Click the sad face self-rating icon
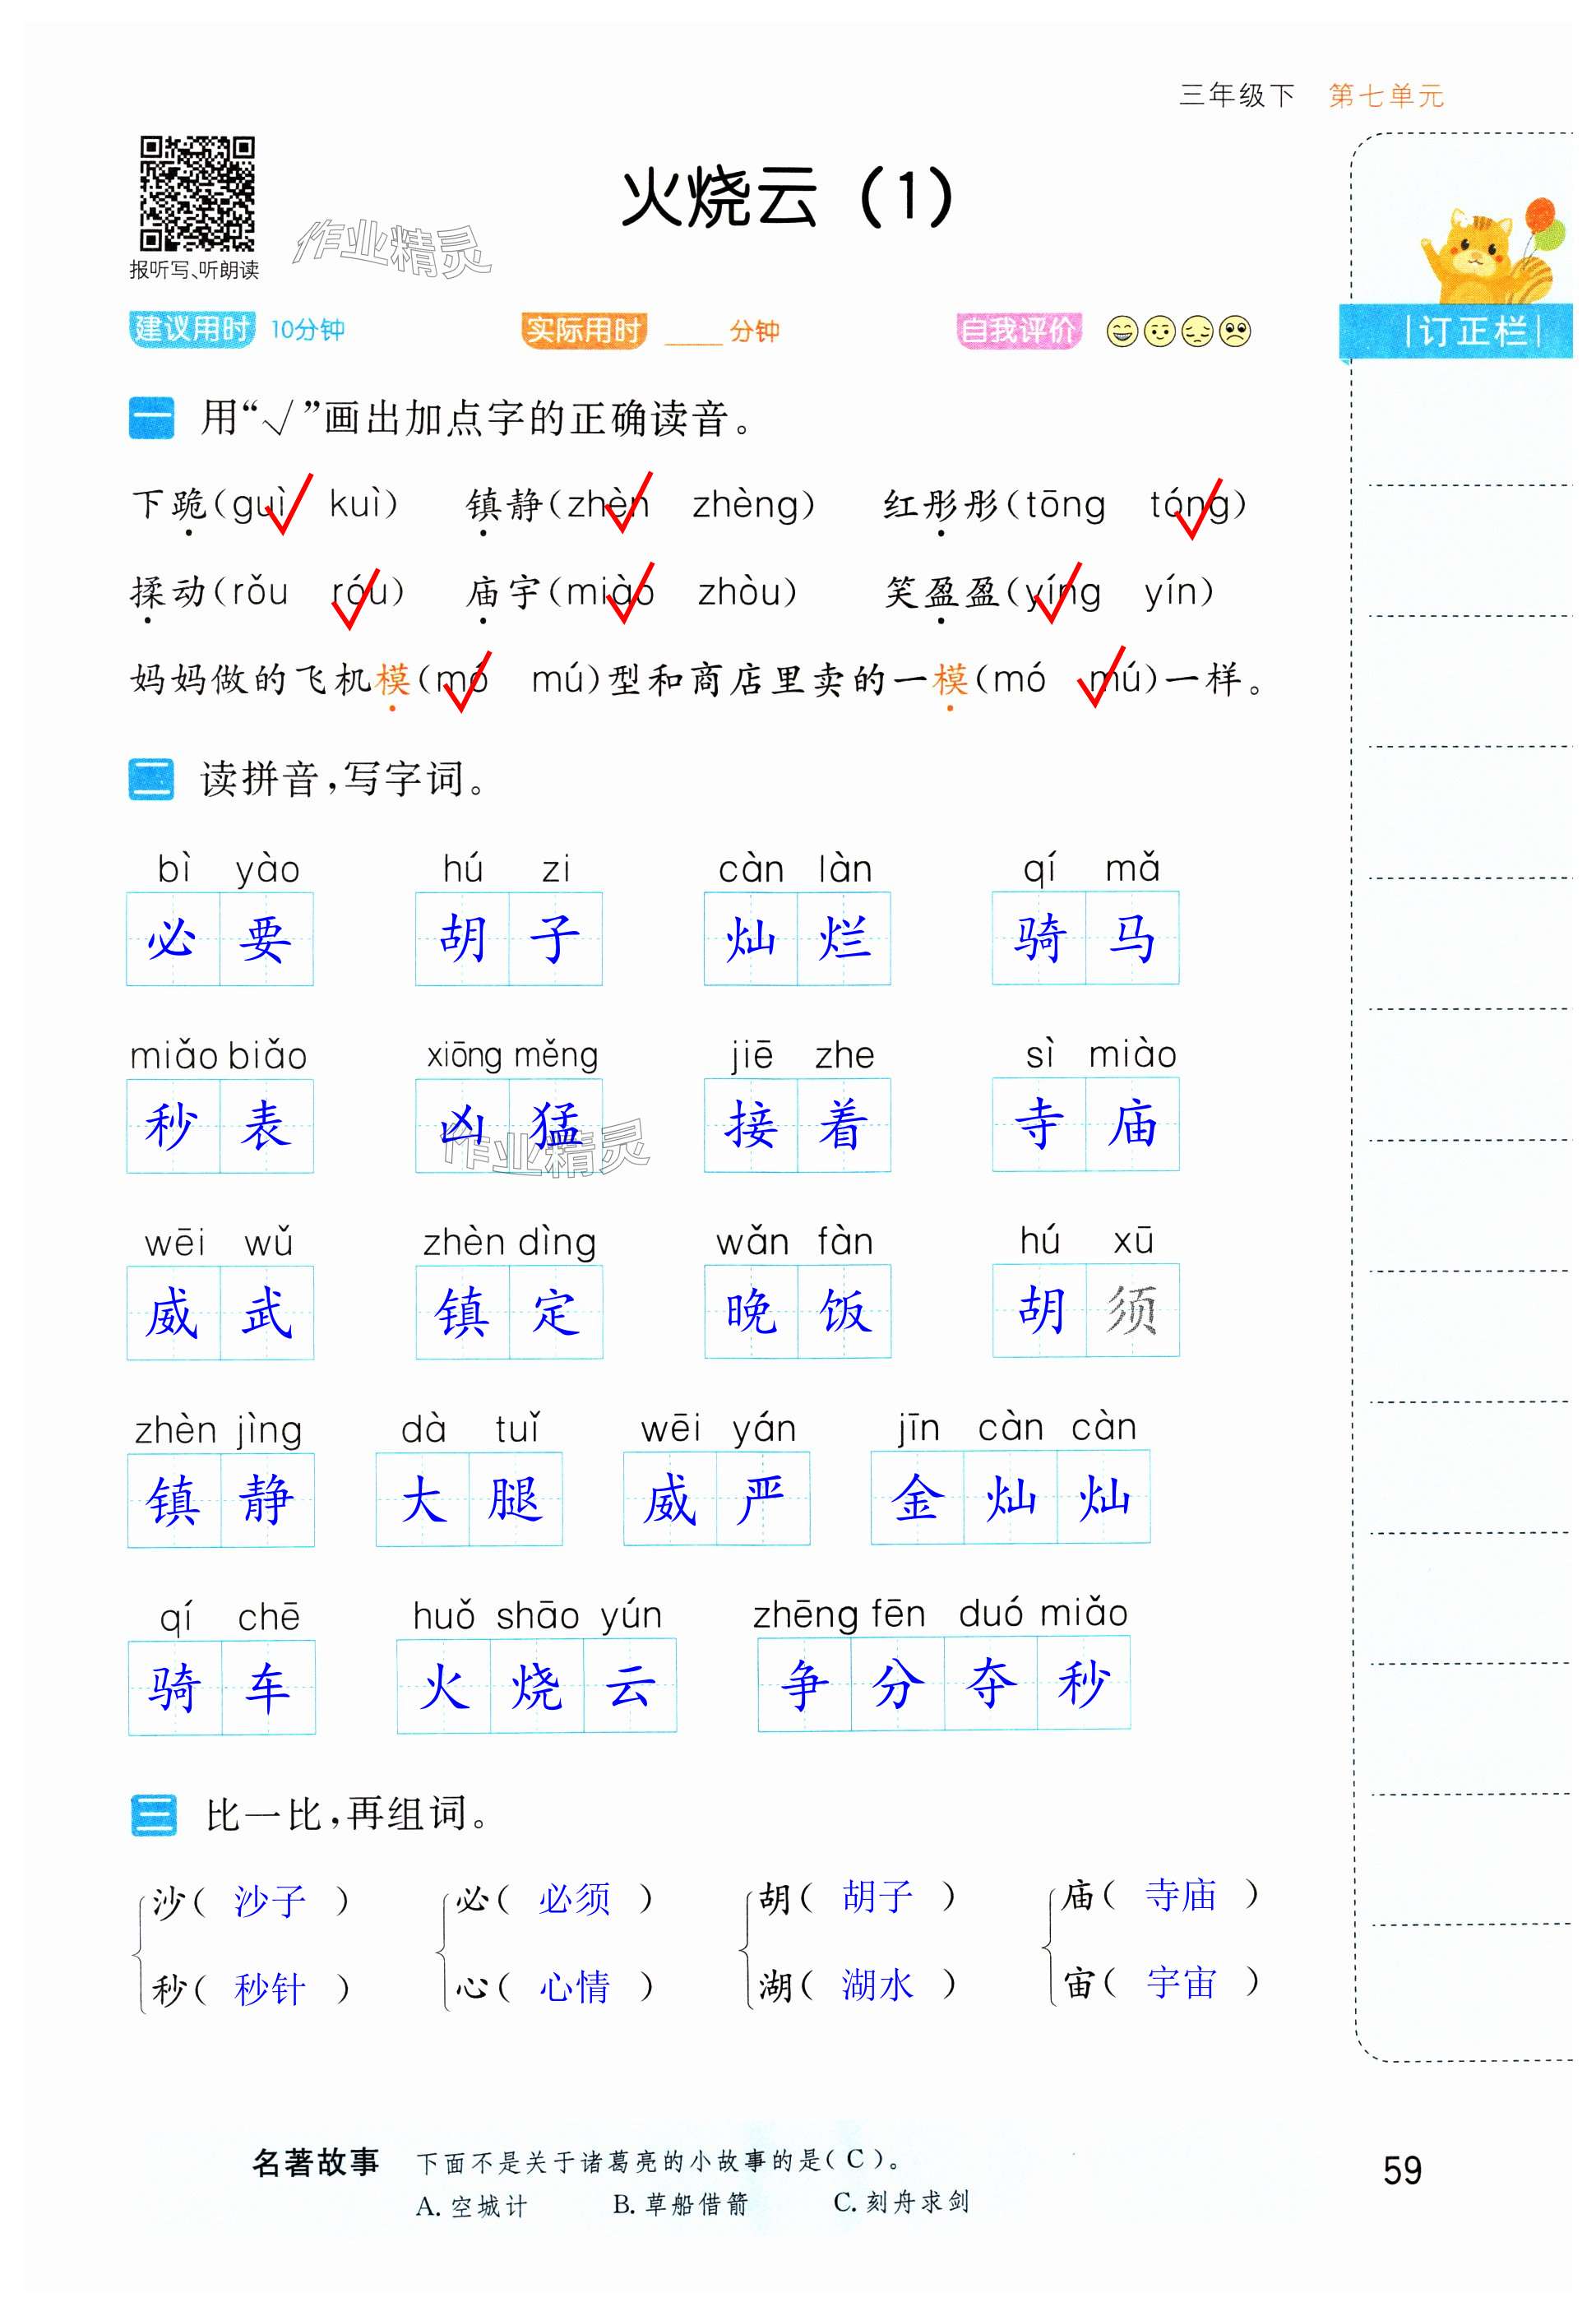Viewport: 1596px width, 2316px height. pyautogui.click(x=1236, y=331)
